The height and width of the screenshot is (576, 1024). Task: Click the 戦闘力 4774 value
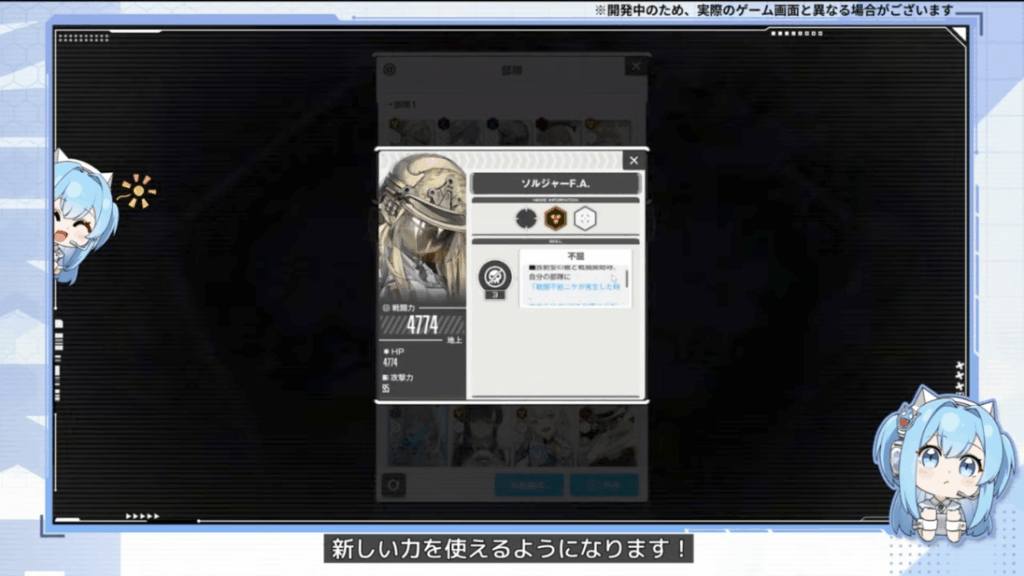click(x=421, y=324)
